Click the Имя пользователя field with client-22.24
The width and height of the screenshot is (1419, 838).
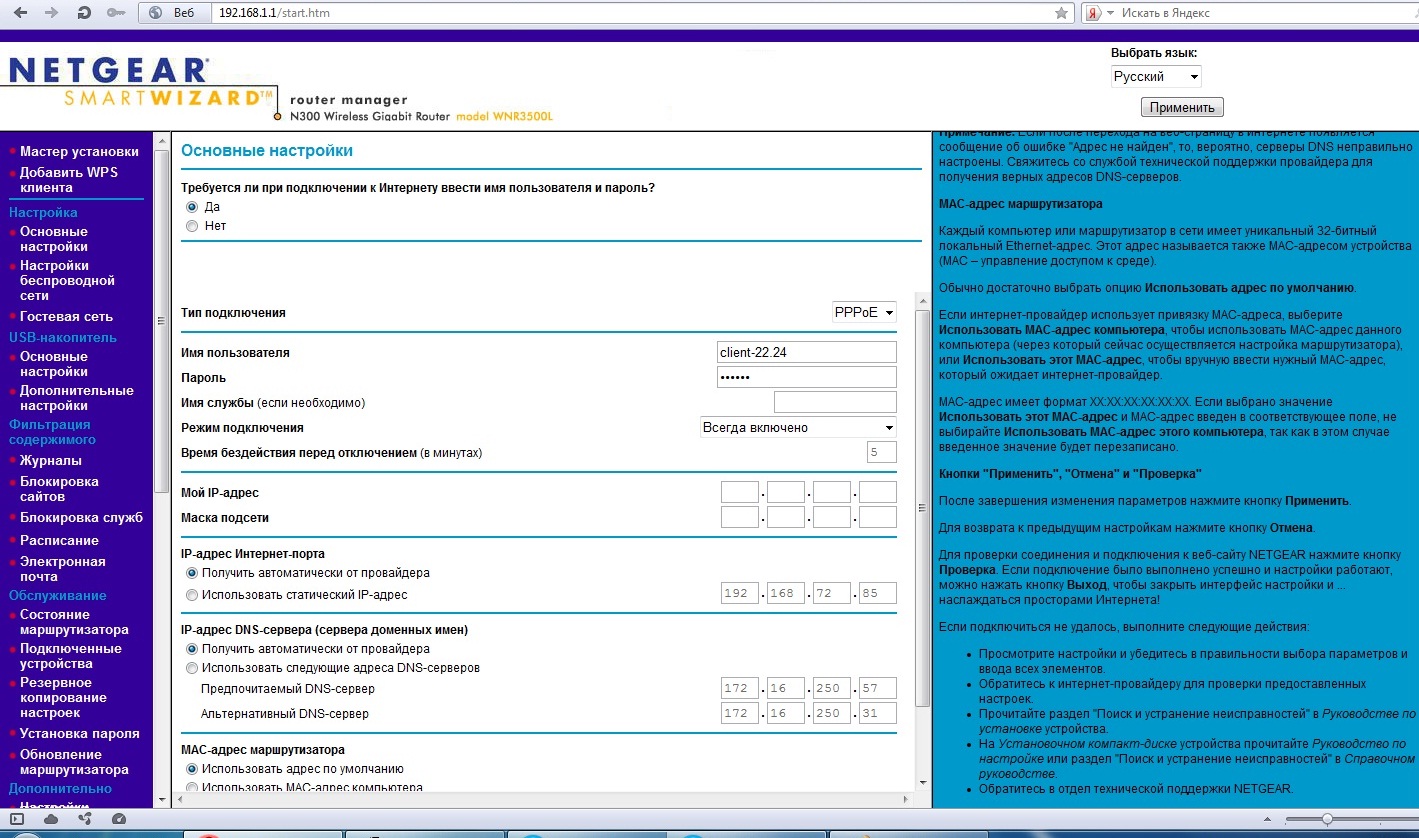(x=807, y=352)
